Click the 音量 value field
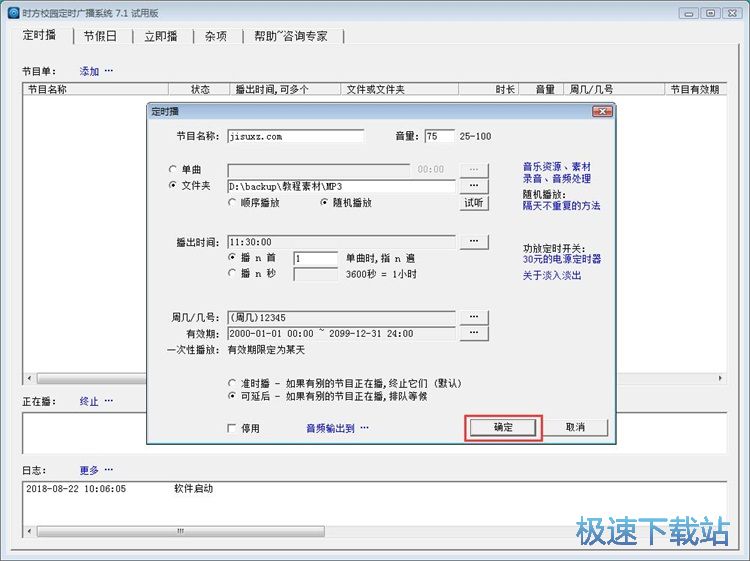The height and width of the screenshot is (561, 750). pos(440,136)
